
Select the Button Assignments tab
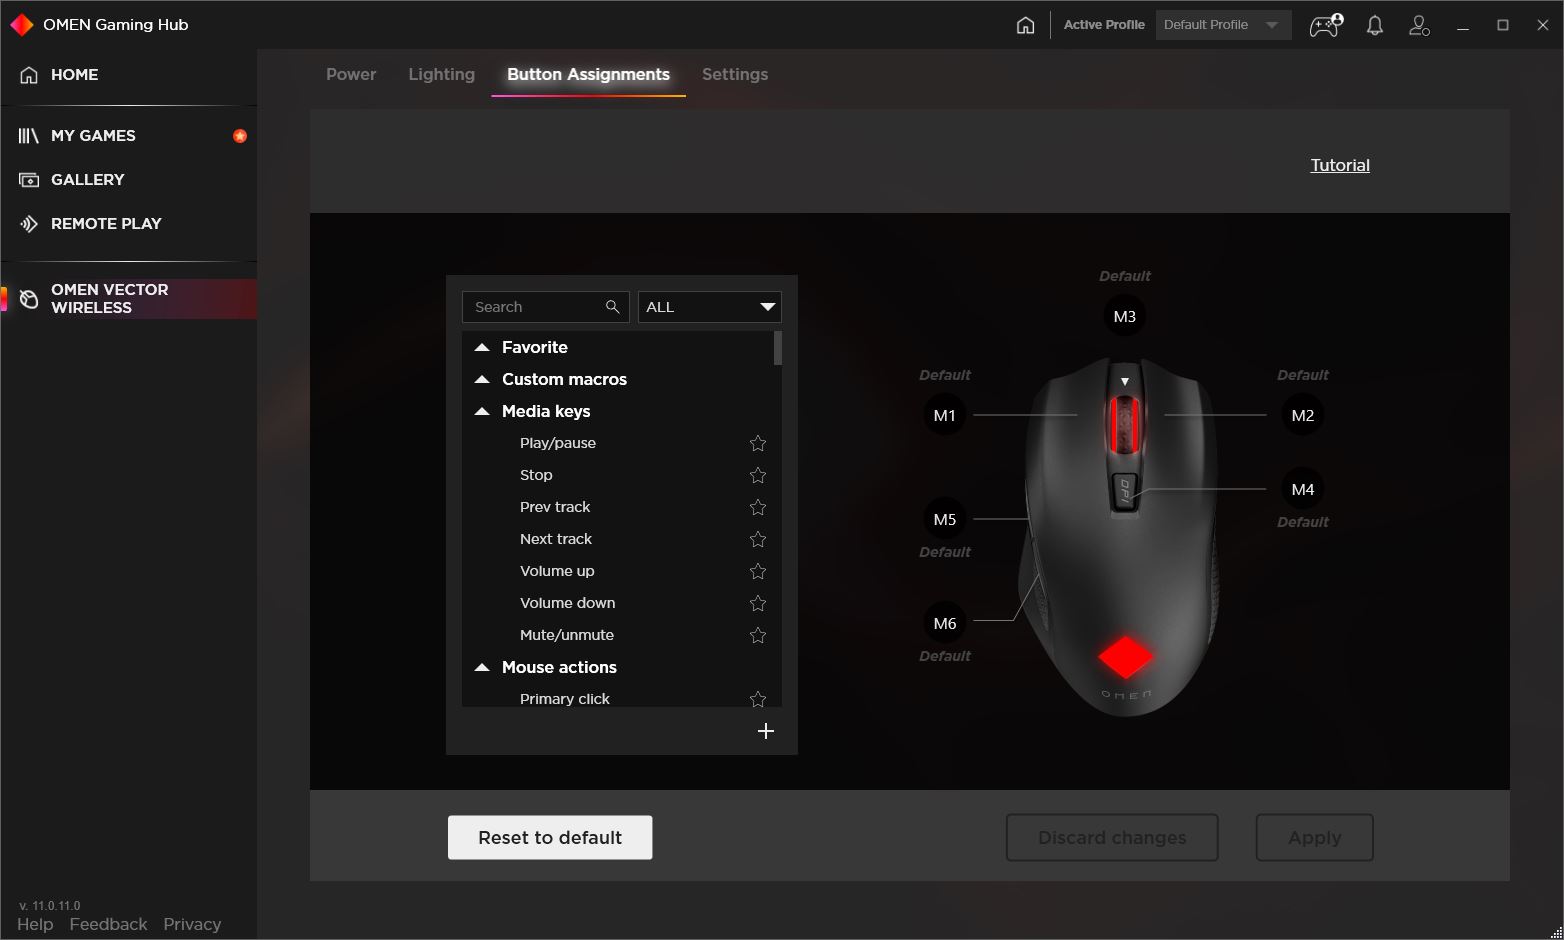588,74
